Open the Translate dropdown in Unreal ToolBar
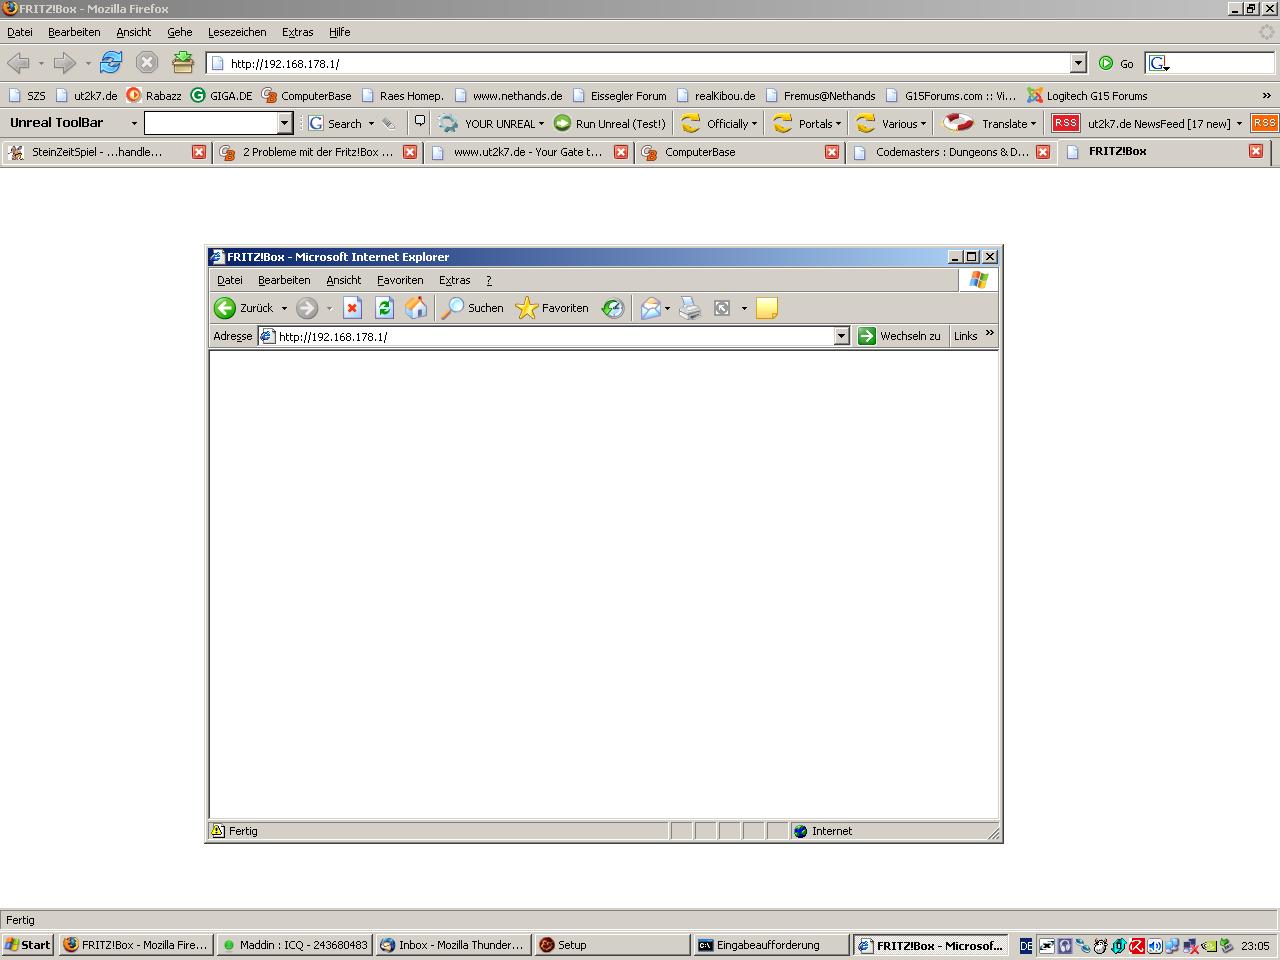The image size is (1280, 960). click(990, 123)
